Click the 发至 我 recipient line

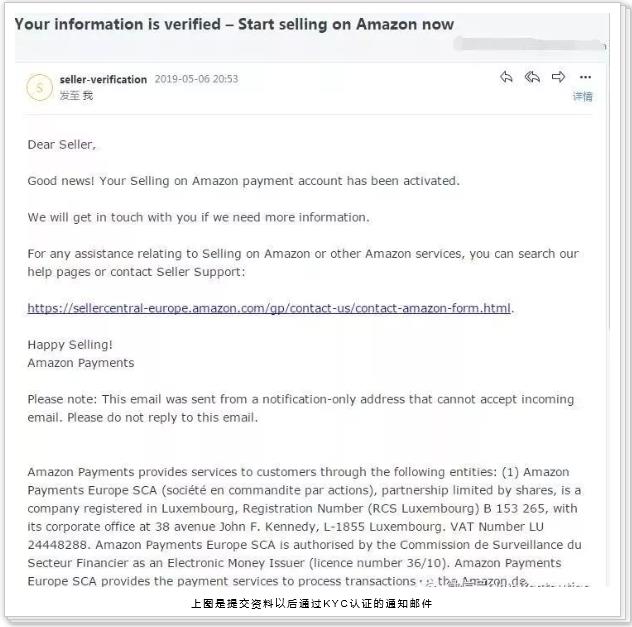pyautogui.click(x=76, y=96)
